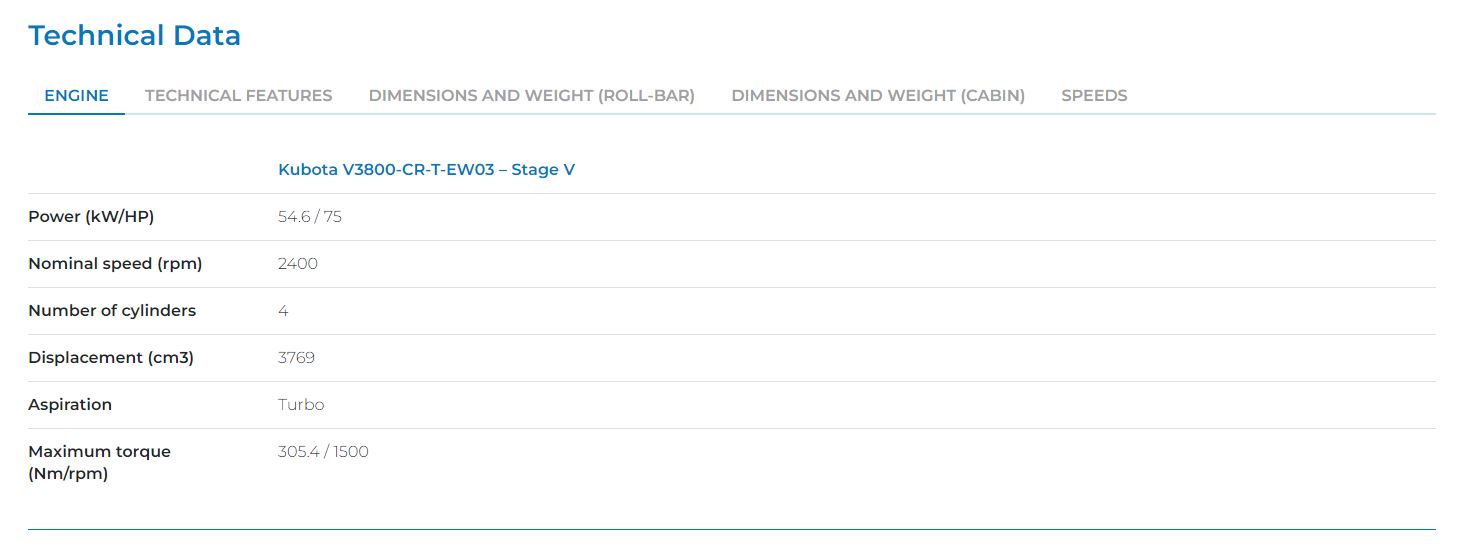Select the Number of cylinders label

click(112, 311)
